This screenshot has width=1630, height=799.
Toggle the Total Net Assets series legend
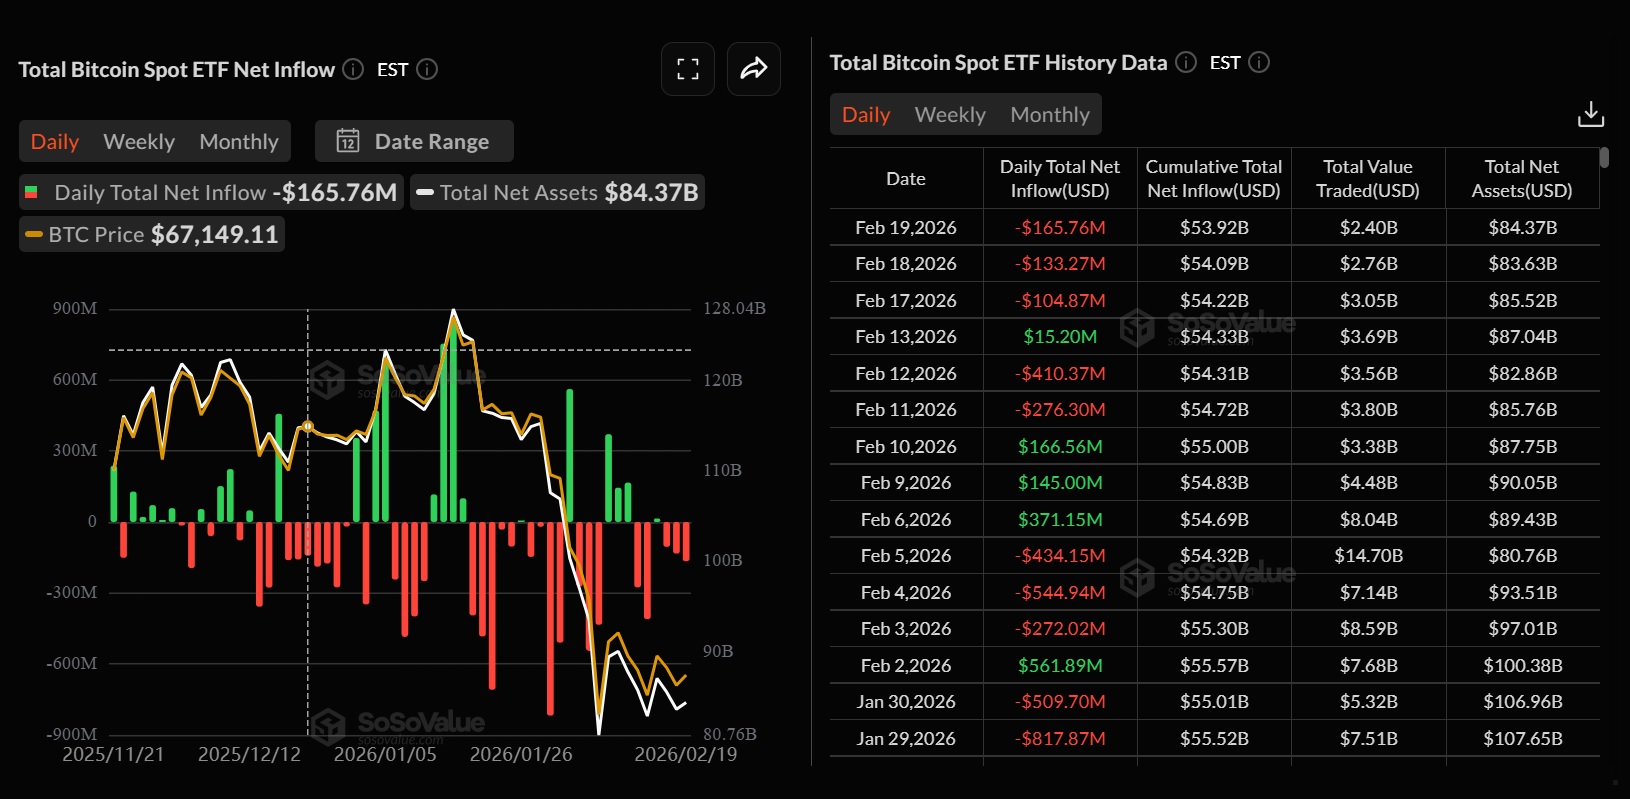[557, 192]
